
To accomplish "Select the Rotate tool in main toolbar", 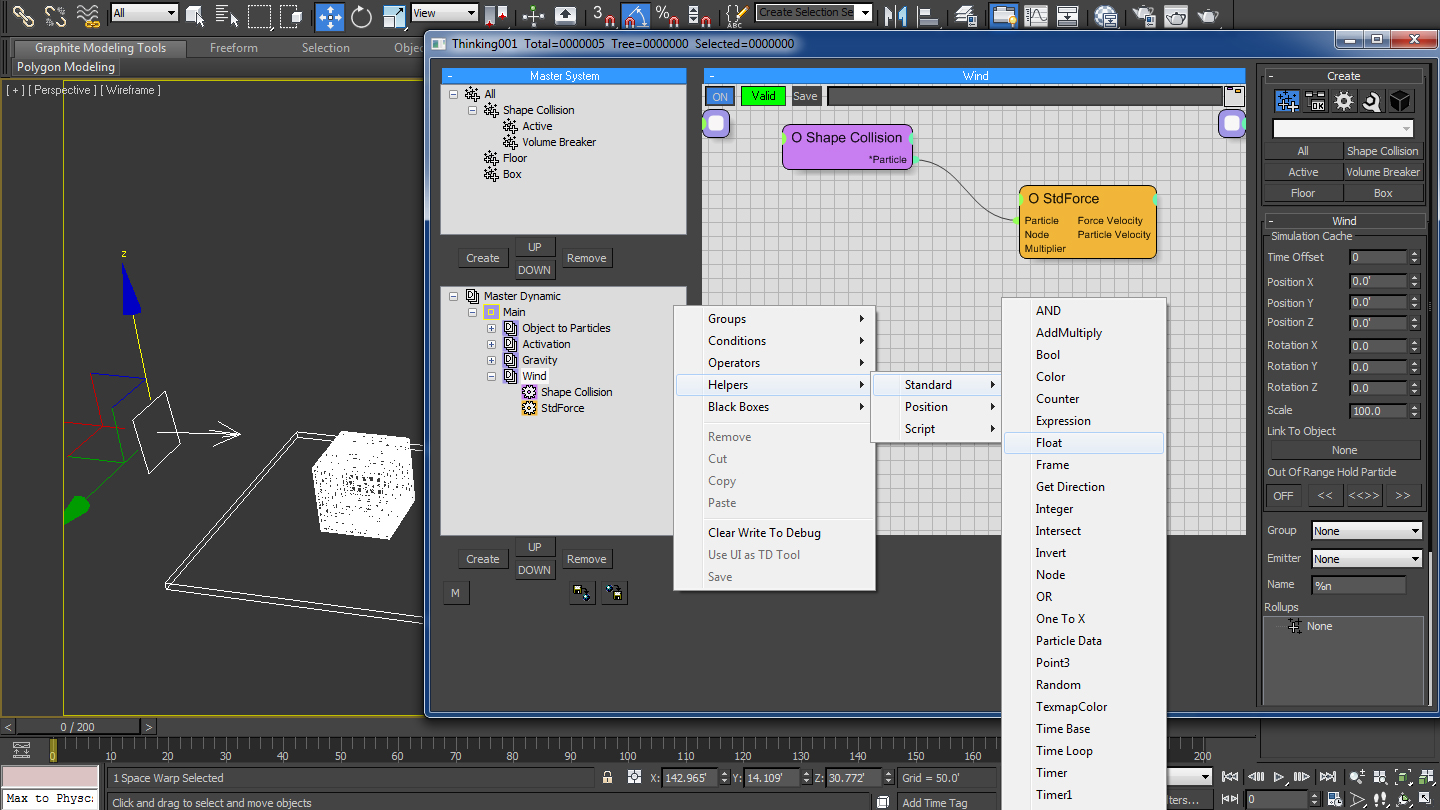I will click(361, 15).
